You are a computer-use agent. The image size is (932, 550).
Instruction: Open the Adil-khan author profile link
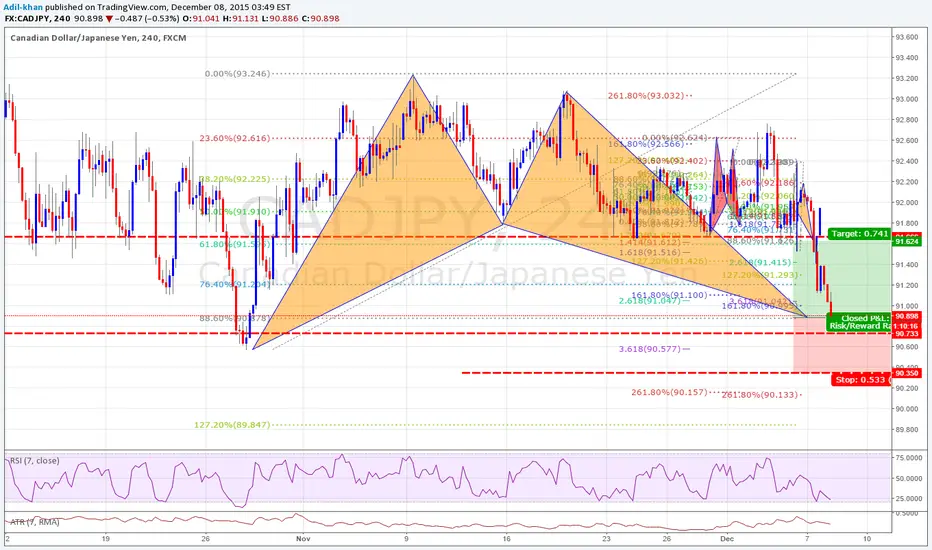[24, 7]
